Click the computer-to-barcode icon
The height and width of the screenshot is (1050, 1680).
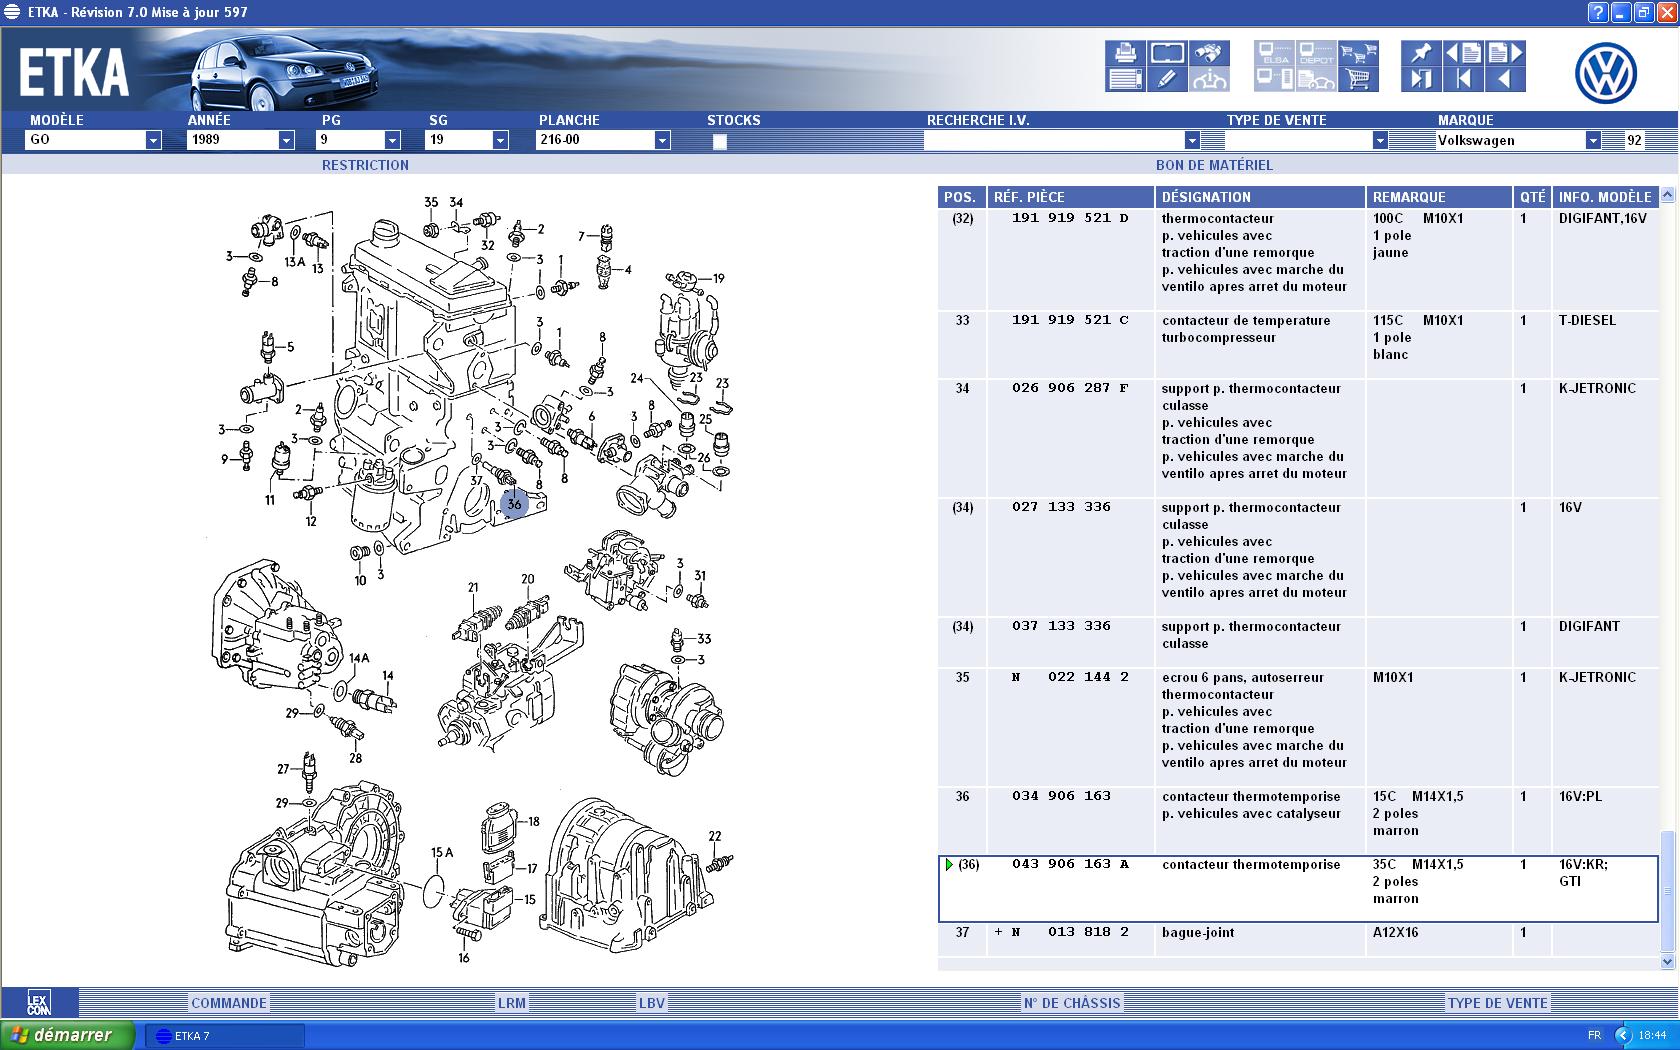coord(1275,79)
